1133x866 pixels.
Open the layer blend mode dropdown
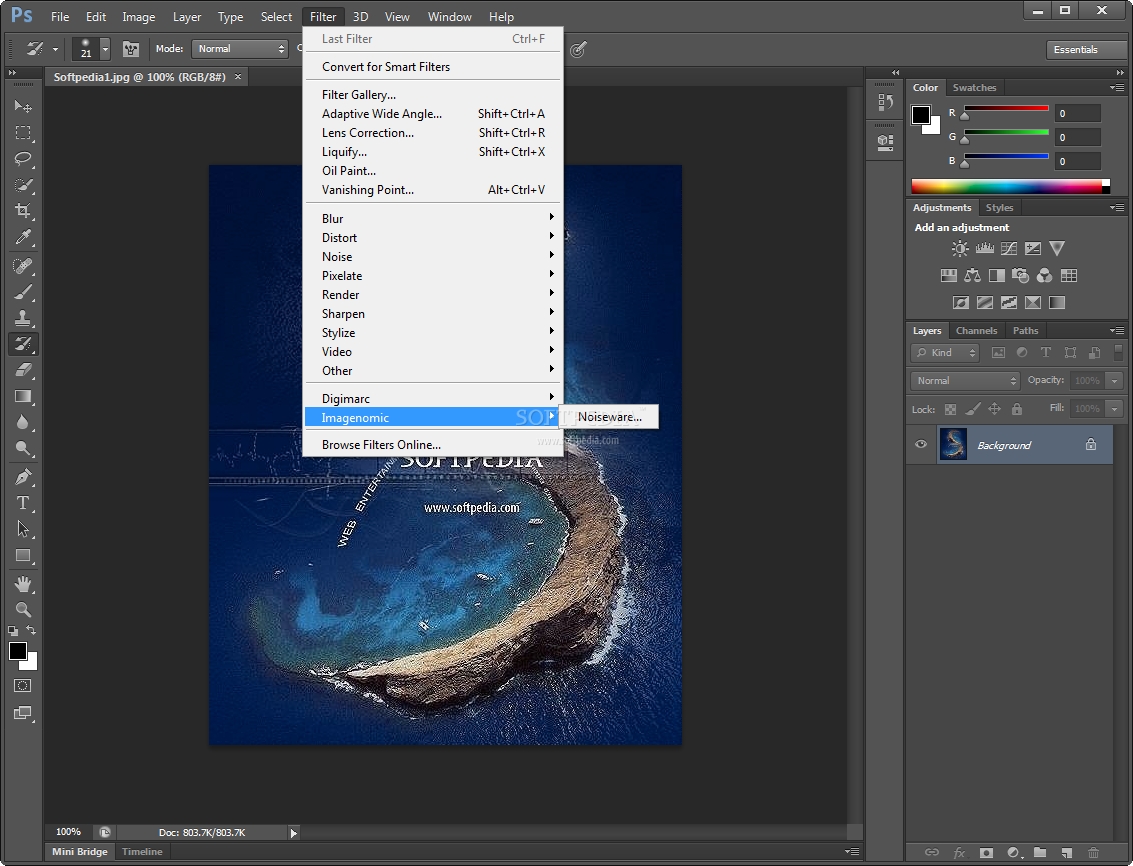click(x=965, y=380)
